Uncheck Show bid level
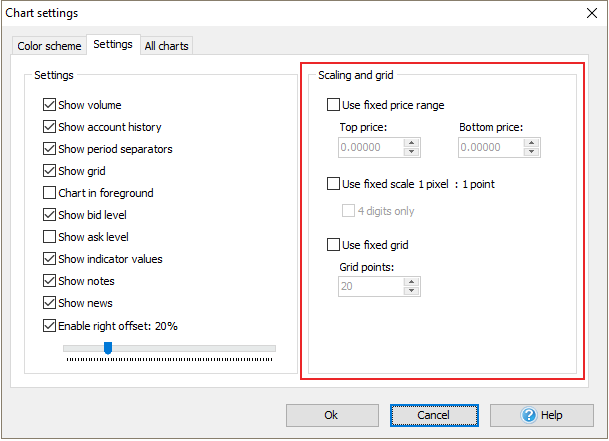This screenshot has height=441, width=609. click(50, 215)
